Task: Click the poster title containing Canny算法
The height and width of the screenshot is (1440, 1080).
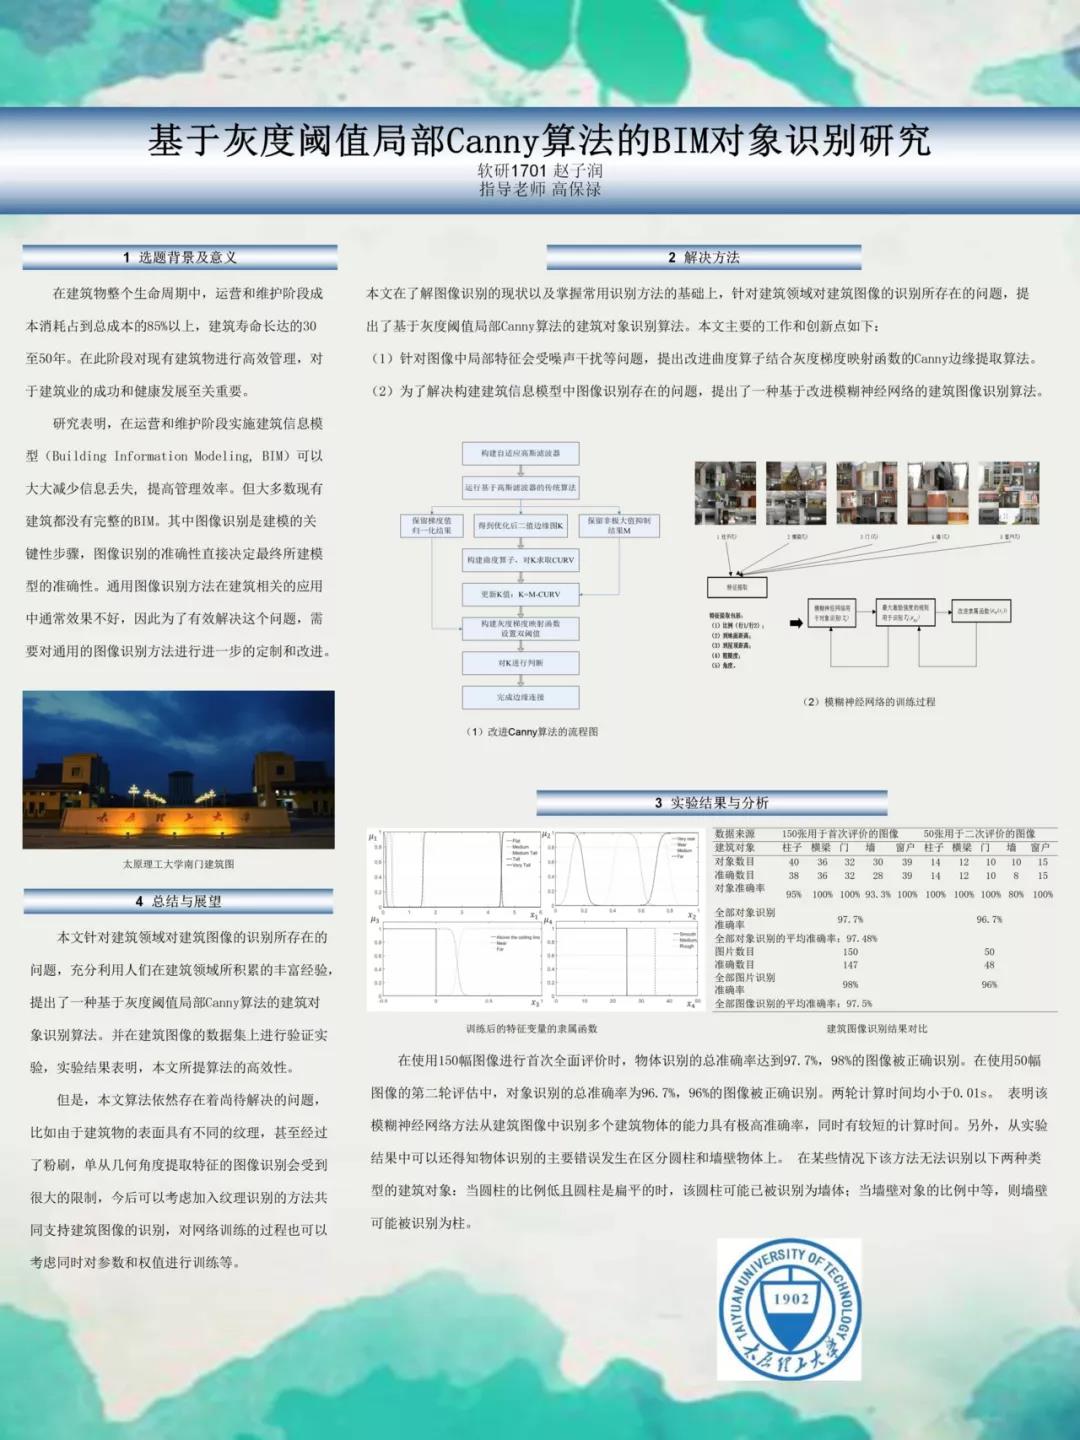Action: [539, 140]
